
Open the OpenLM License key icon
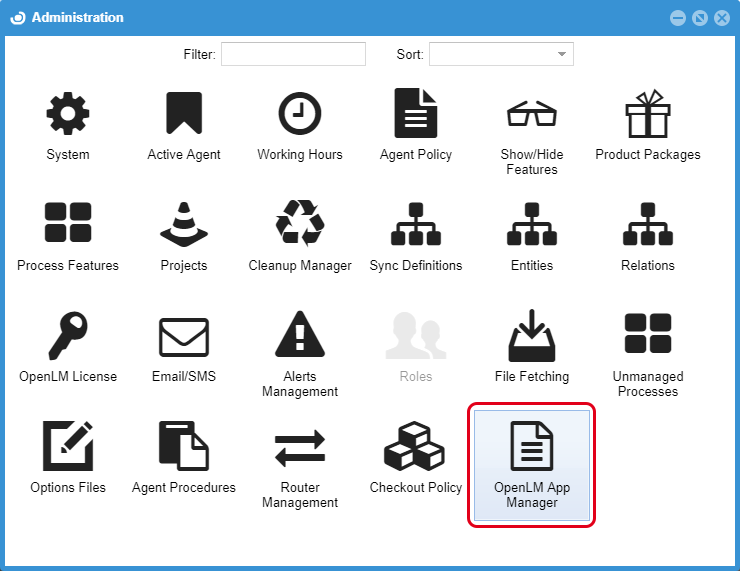[x=68, y=335]
